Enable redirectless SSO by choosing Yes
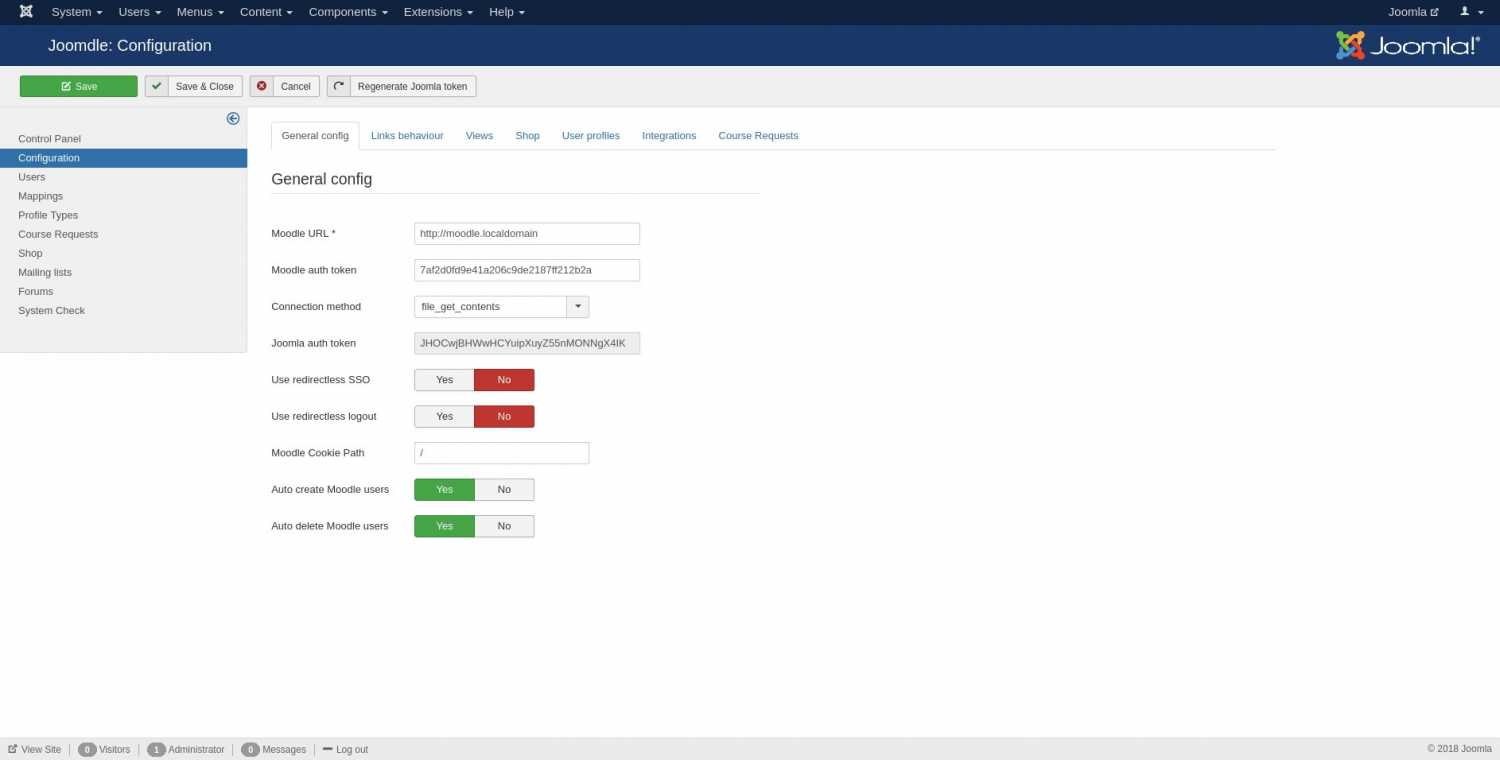Image resolution: width=1500 pixels, height=760 pixels. click(444, 380)
